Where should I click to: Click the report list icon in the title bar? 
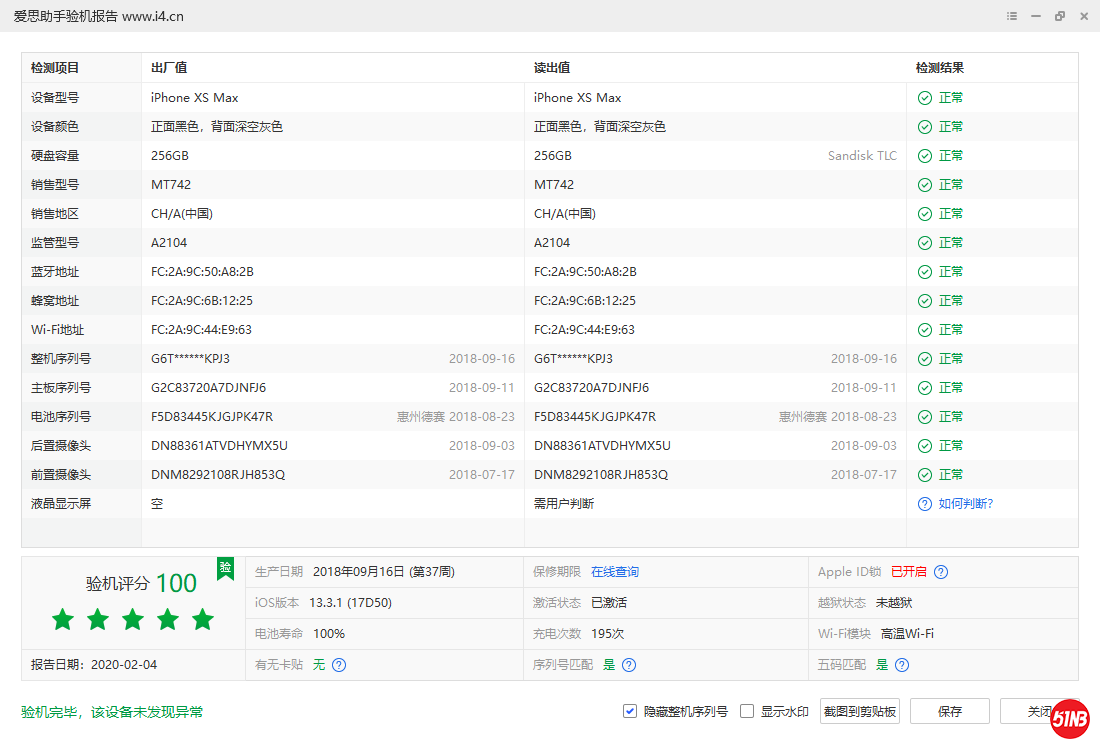click(x=1011, y=16)
